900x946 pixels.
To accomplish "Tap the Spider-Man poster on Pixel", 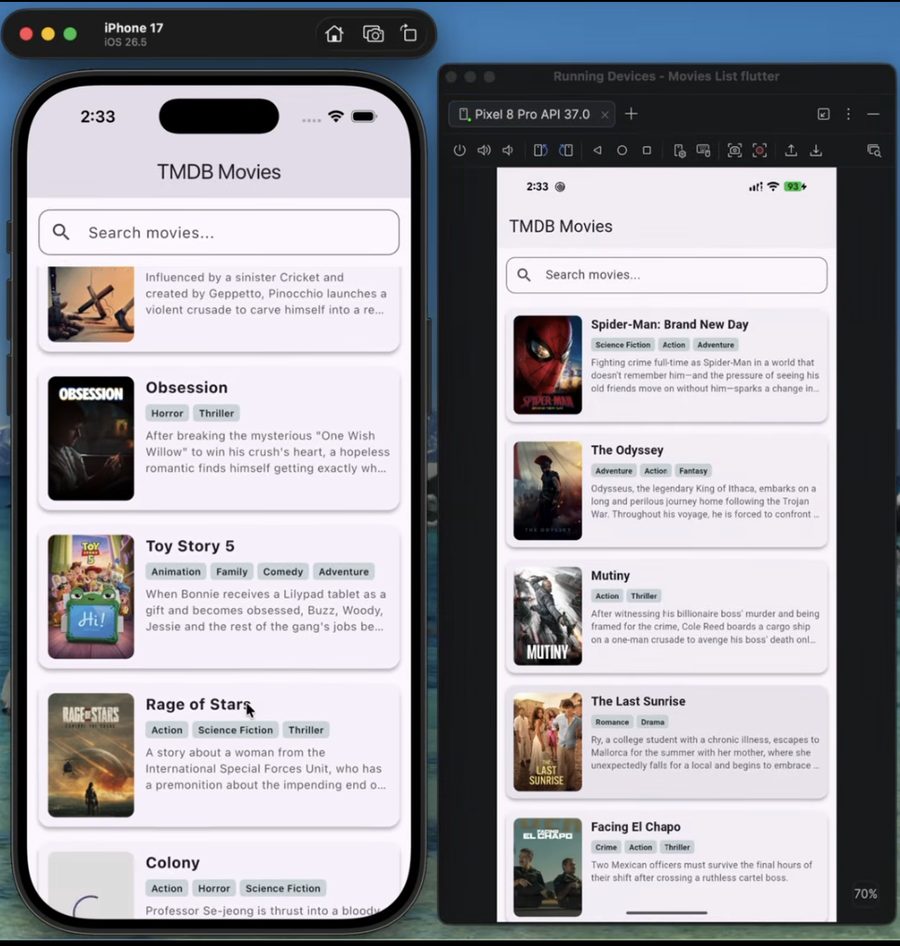I will (x=548, y=365).
